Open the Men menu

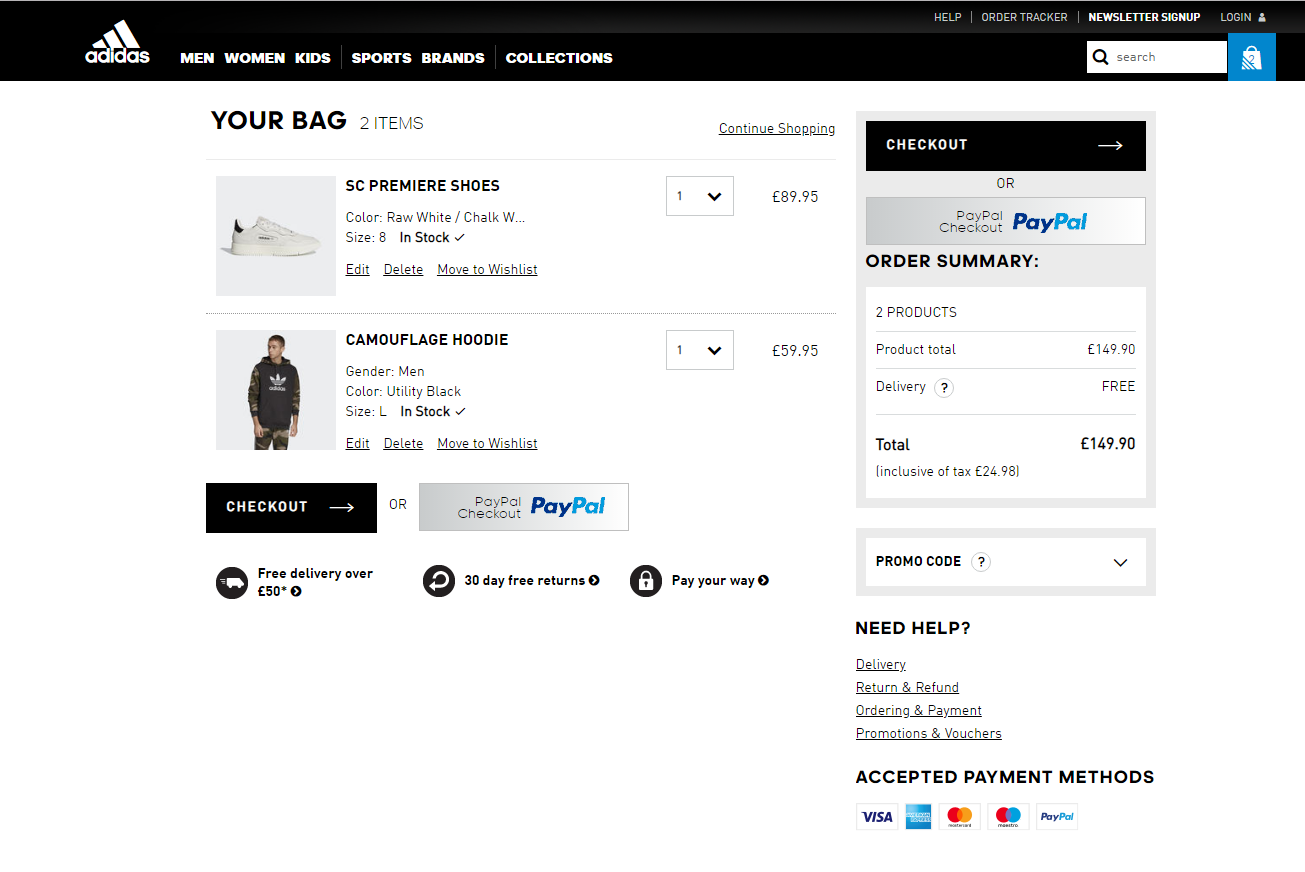click(x=197, y=58)
